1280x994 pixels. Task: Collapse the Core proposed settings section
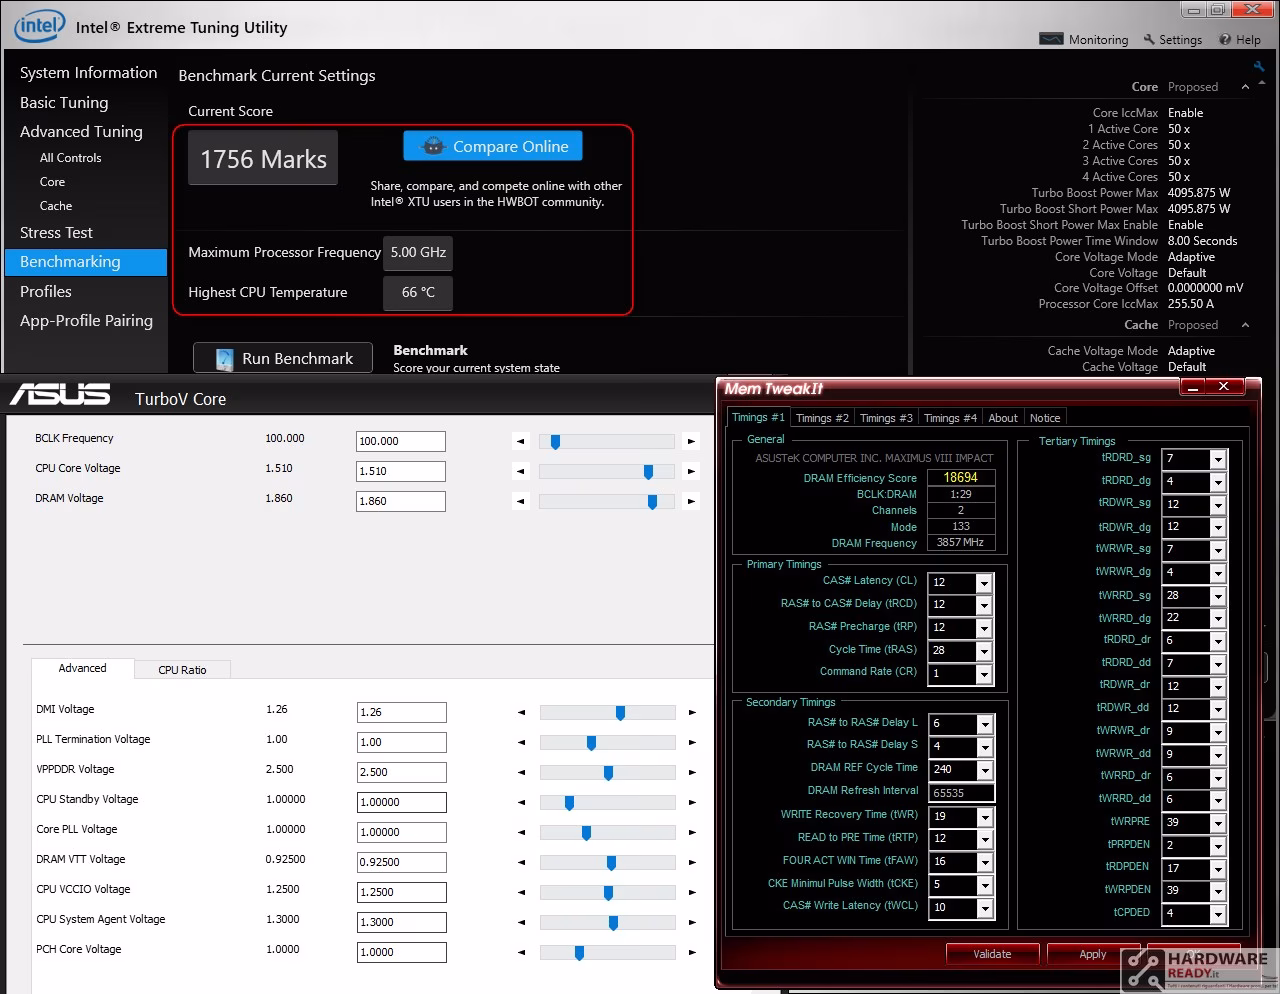click(x=1245, y=87)
